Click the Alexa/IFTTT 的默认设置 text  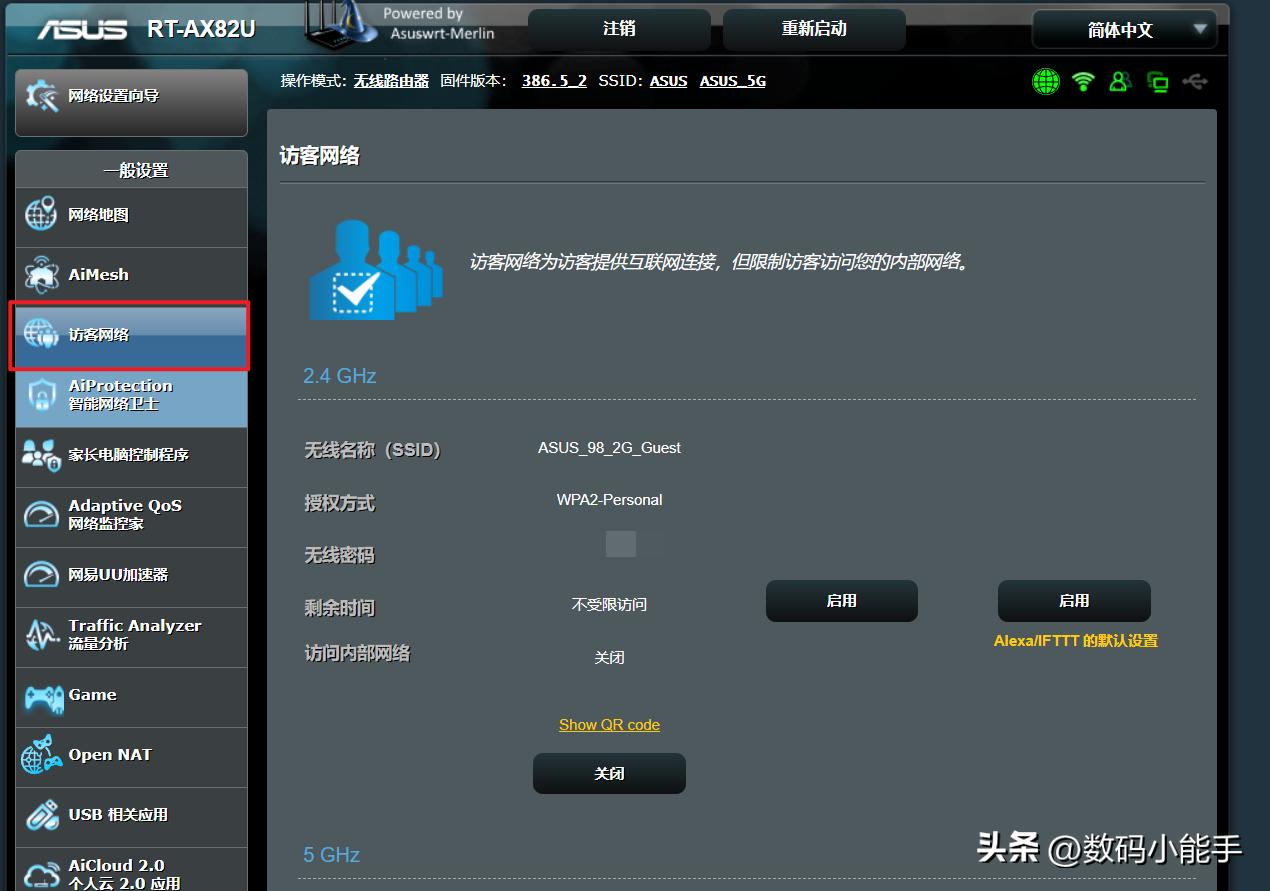click(1076, 641)
